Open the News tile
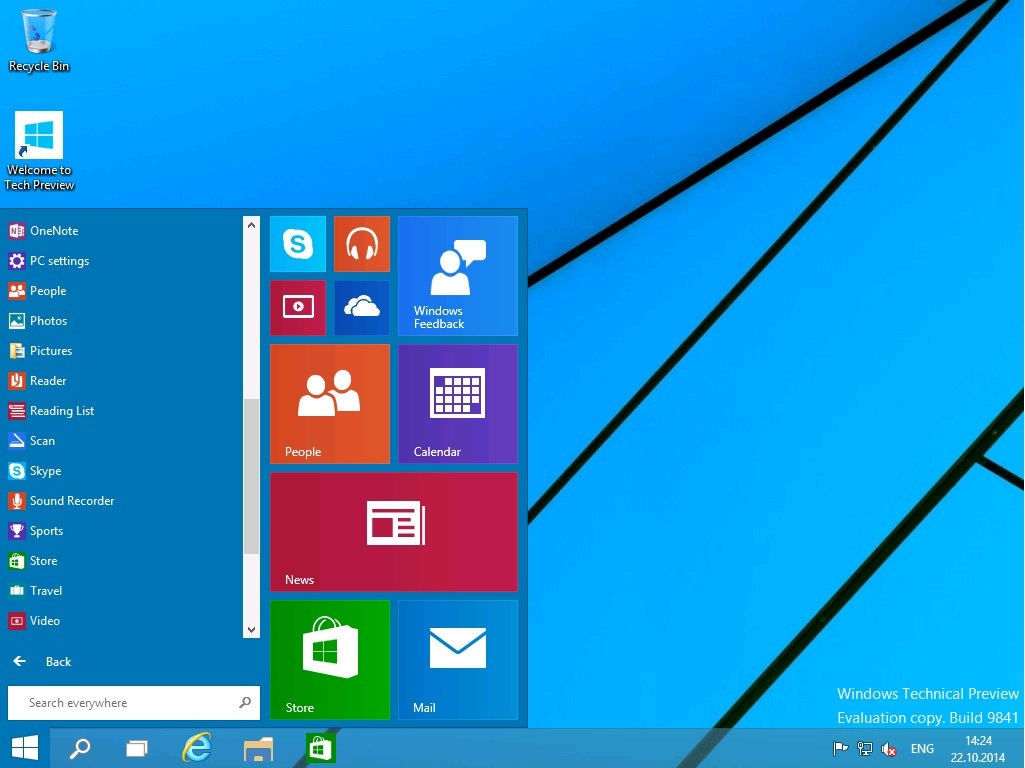The width and height of the screenshot is (1025, 768). coord(394,532)
